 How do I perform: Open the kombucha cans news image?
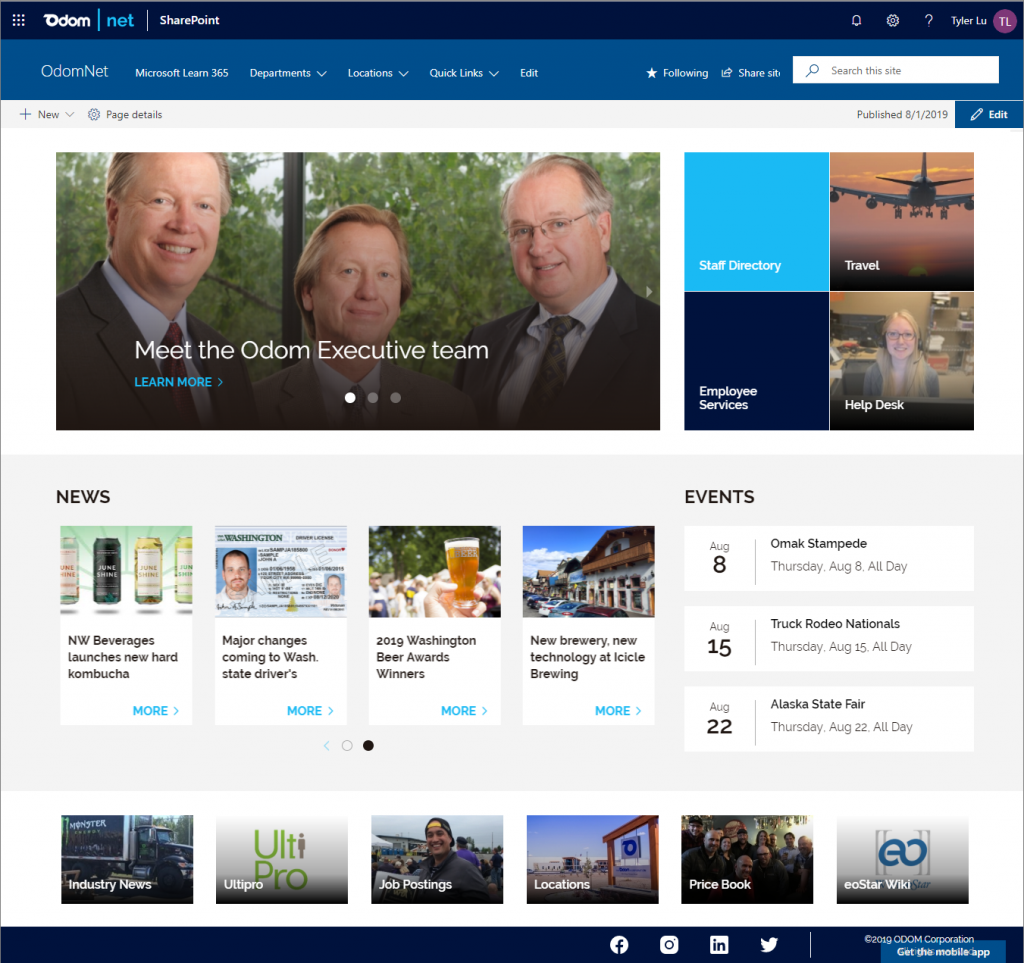(x=126, y=571)
